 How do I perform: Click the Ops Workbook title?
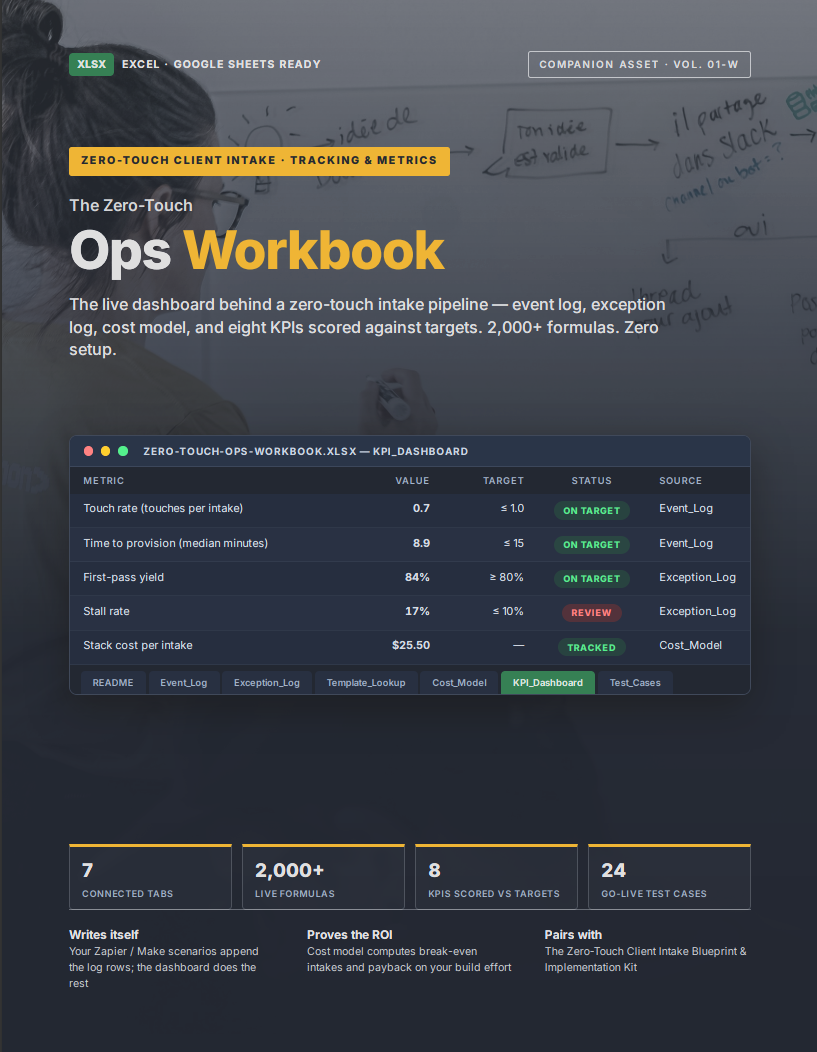click(257, 251)
